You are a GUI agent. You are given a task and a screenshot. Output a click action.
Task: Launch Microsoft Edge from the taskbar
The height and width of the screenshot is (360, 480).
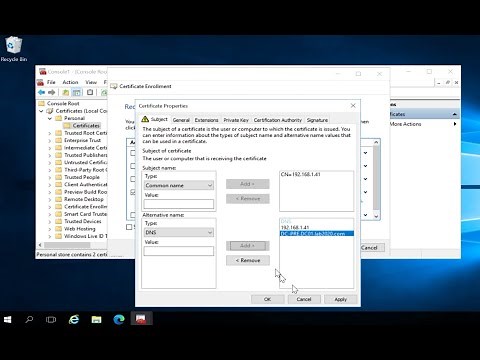119,320
